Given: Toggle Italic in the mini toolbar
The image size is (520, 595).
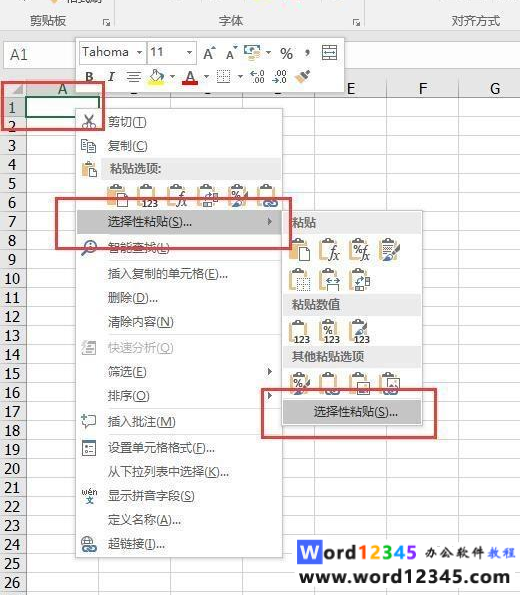Looking at the screenshot, I should 111,77.
